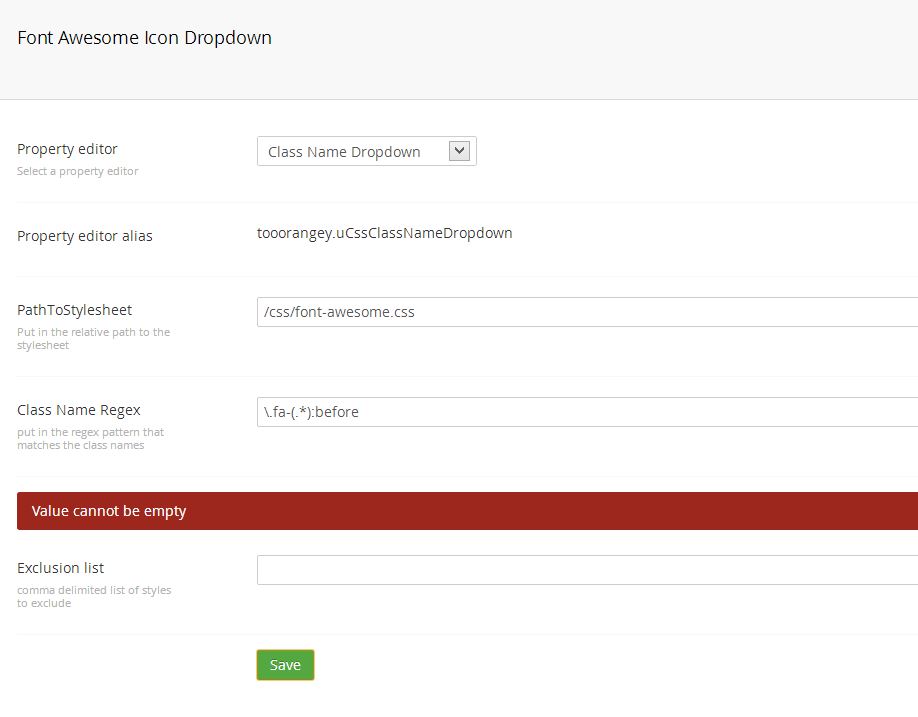The width and height of the screenshot is (918, 717).
Task: Click the 'Value cannot be empty' error banner
Action: 467,511
